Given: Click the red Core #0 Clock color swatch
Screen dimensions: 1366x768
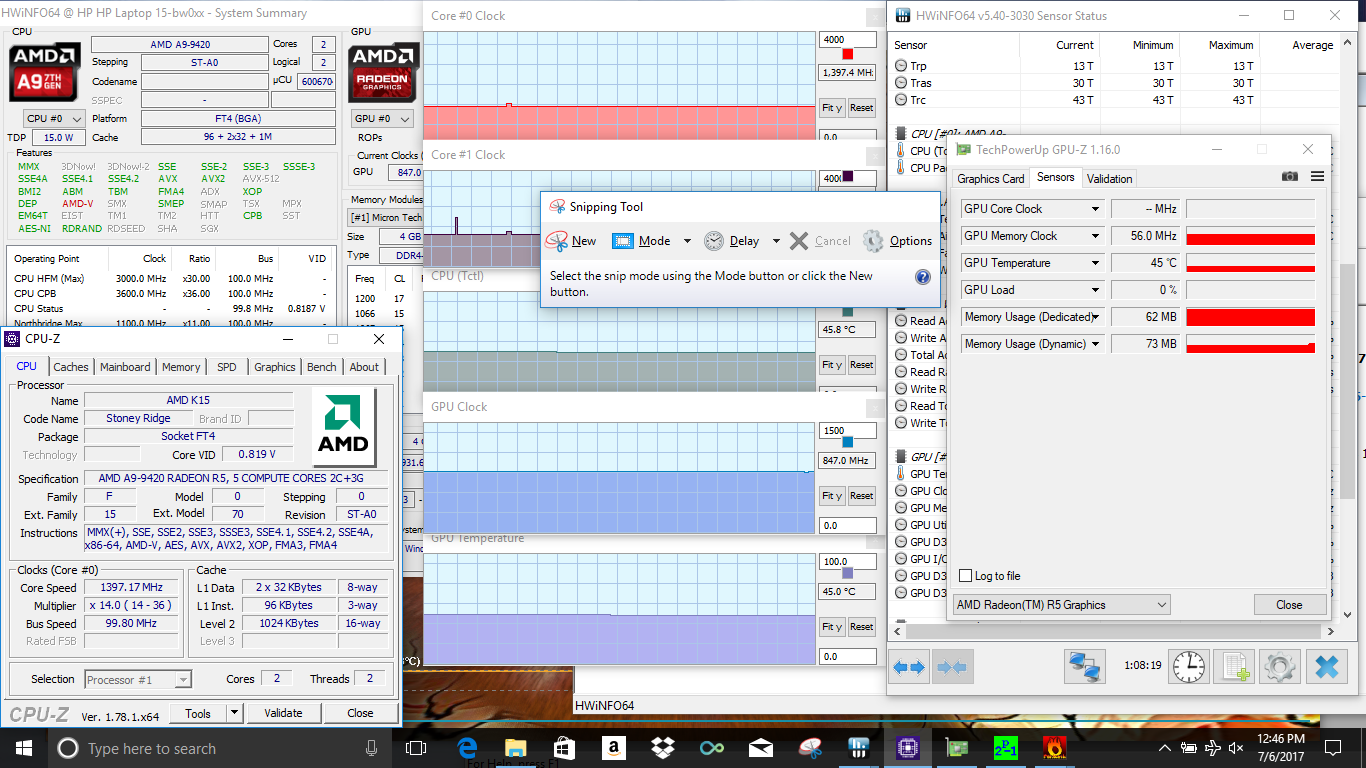Looking at the screenshot, I should (848, 54).
